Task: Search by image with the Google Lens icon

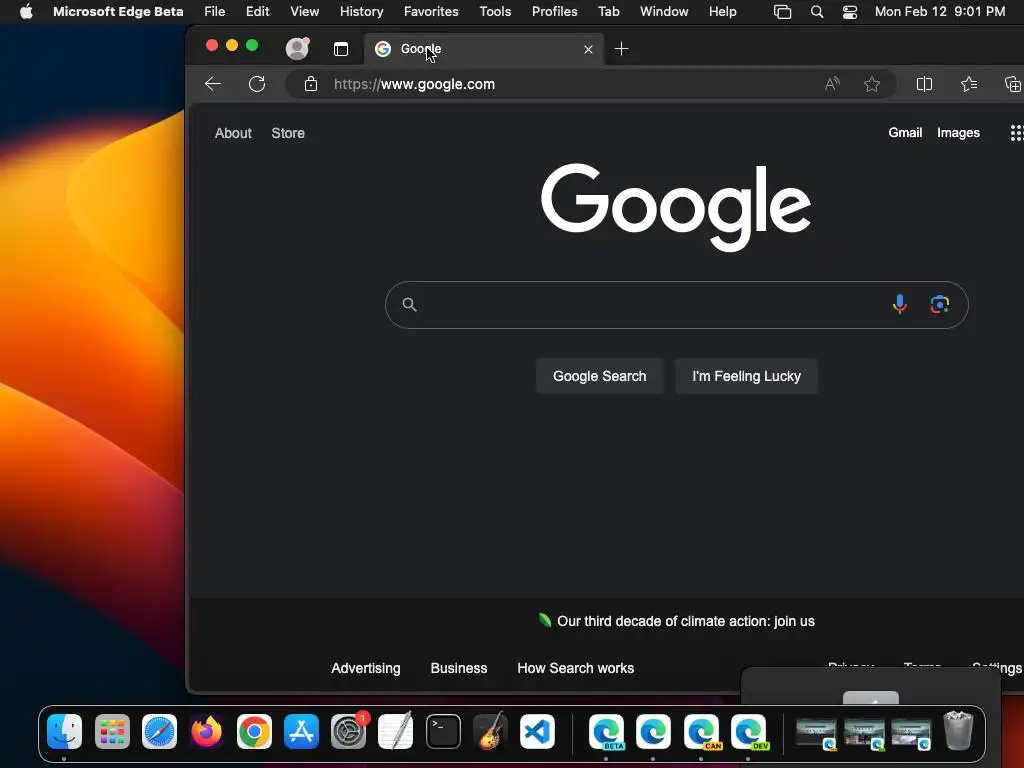Action: point(939,304)
